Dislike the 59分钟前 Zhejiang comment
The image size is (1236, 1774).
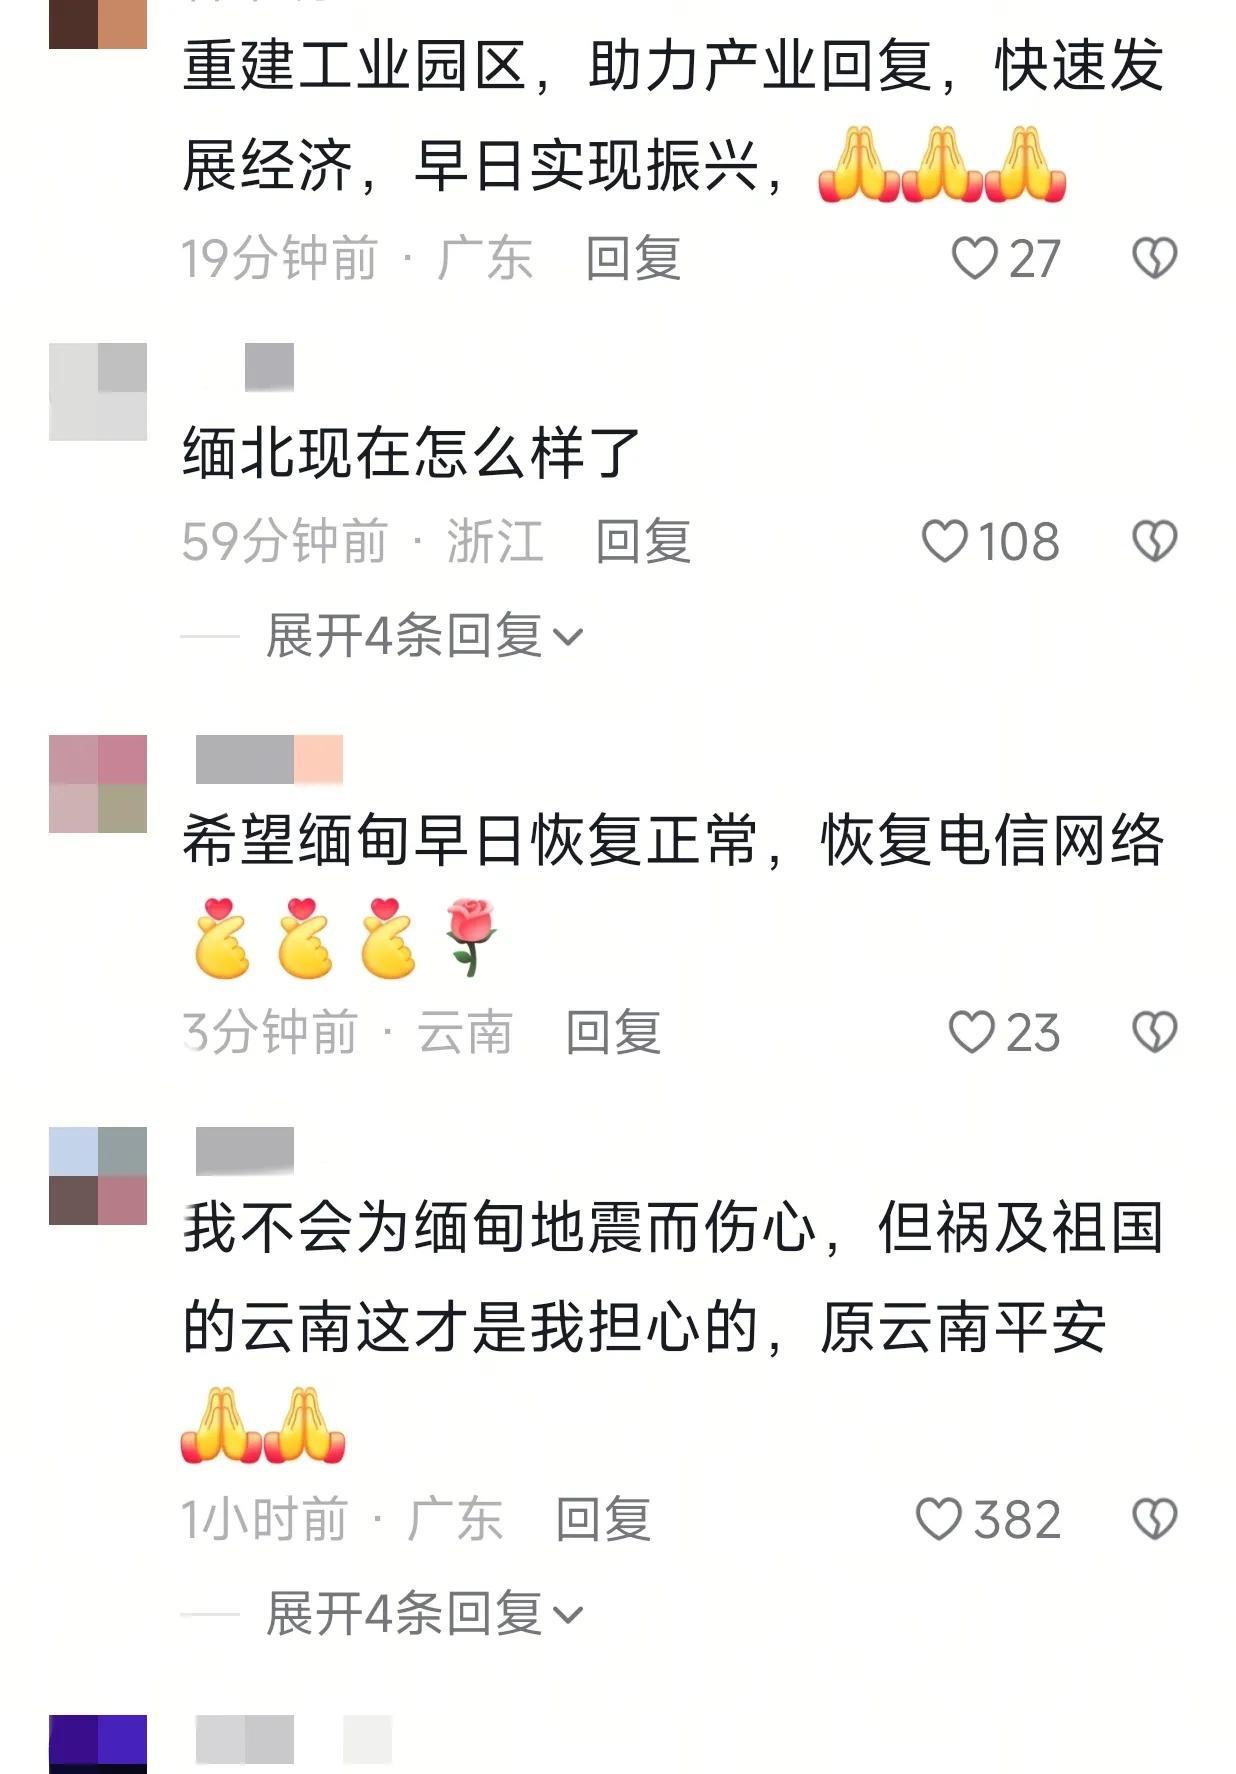(1154, 541)
